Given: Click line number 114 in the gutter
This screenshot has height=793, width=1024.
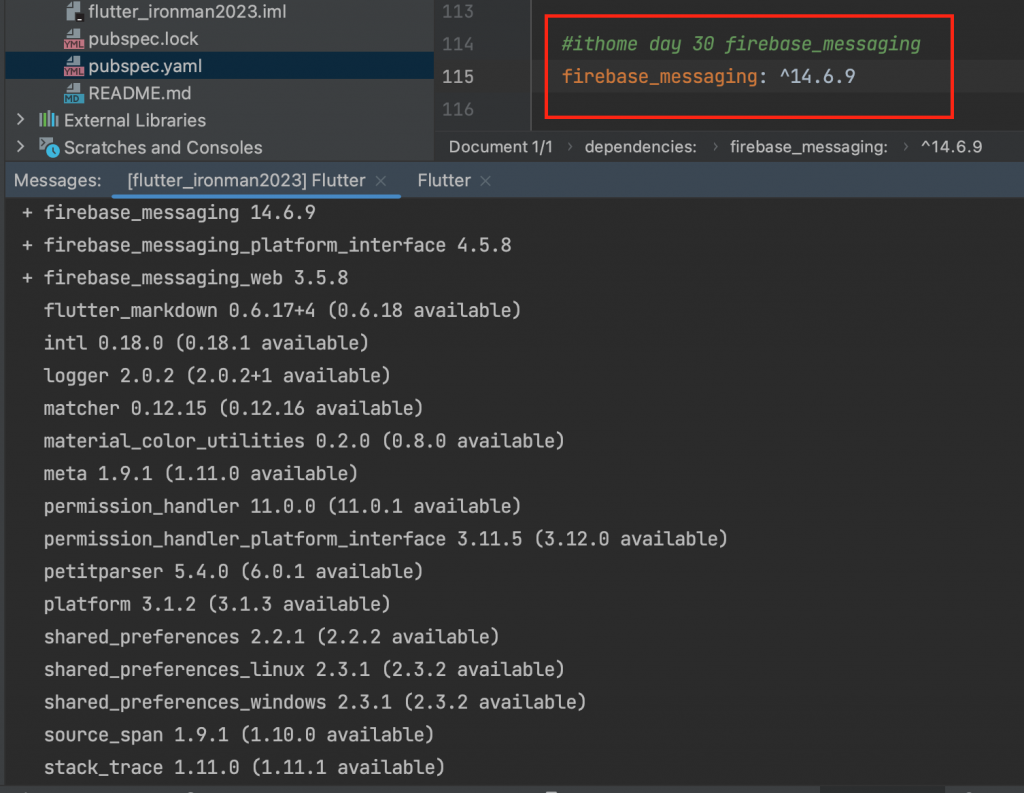Looking at the screenshot, I should point(458,44).
